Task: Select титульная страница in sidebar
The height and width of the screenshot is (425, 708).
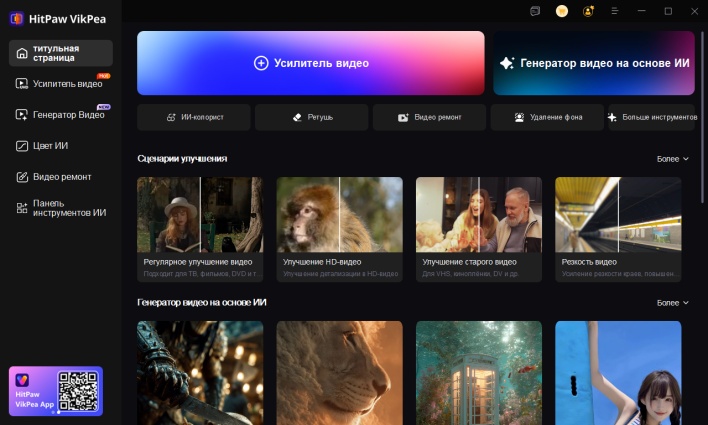Action: point(61,53)
